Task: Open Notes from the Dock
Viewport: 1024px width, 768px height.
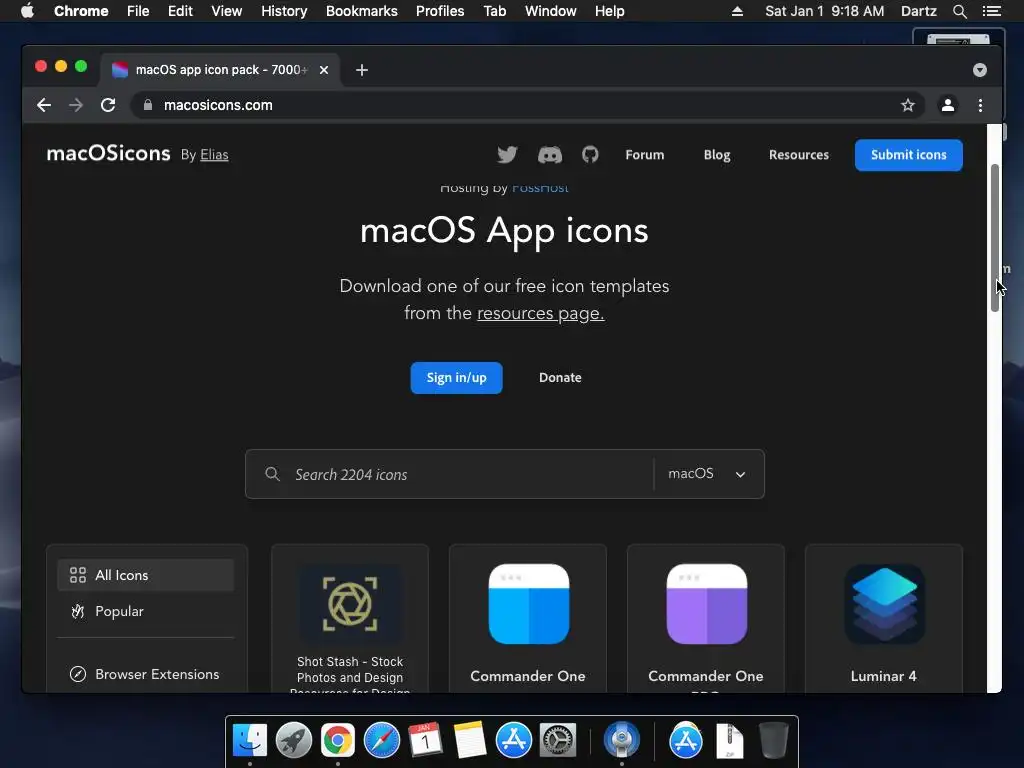Action: pos(469,740)
